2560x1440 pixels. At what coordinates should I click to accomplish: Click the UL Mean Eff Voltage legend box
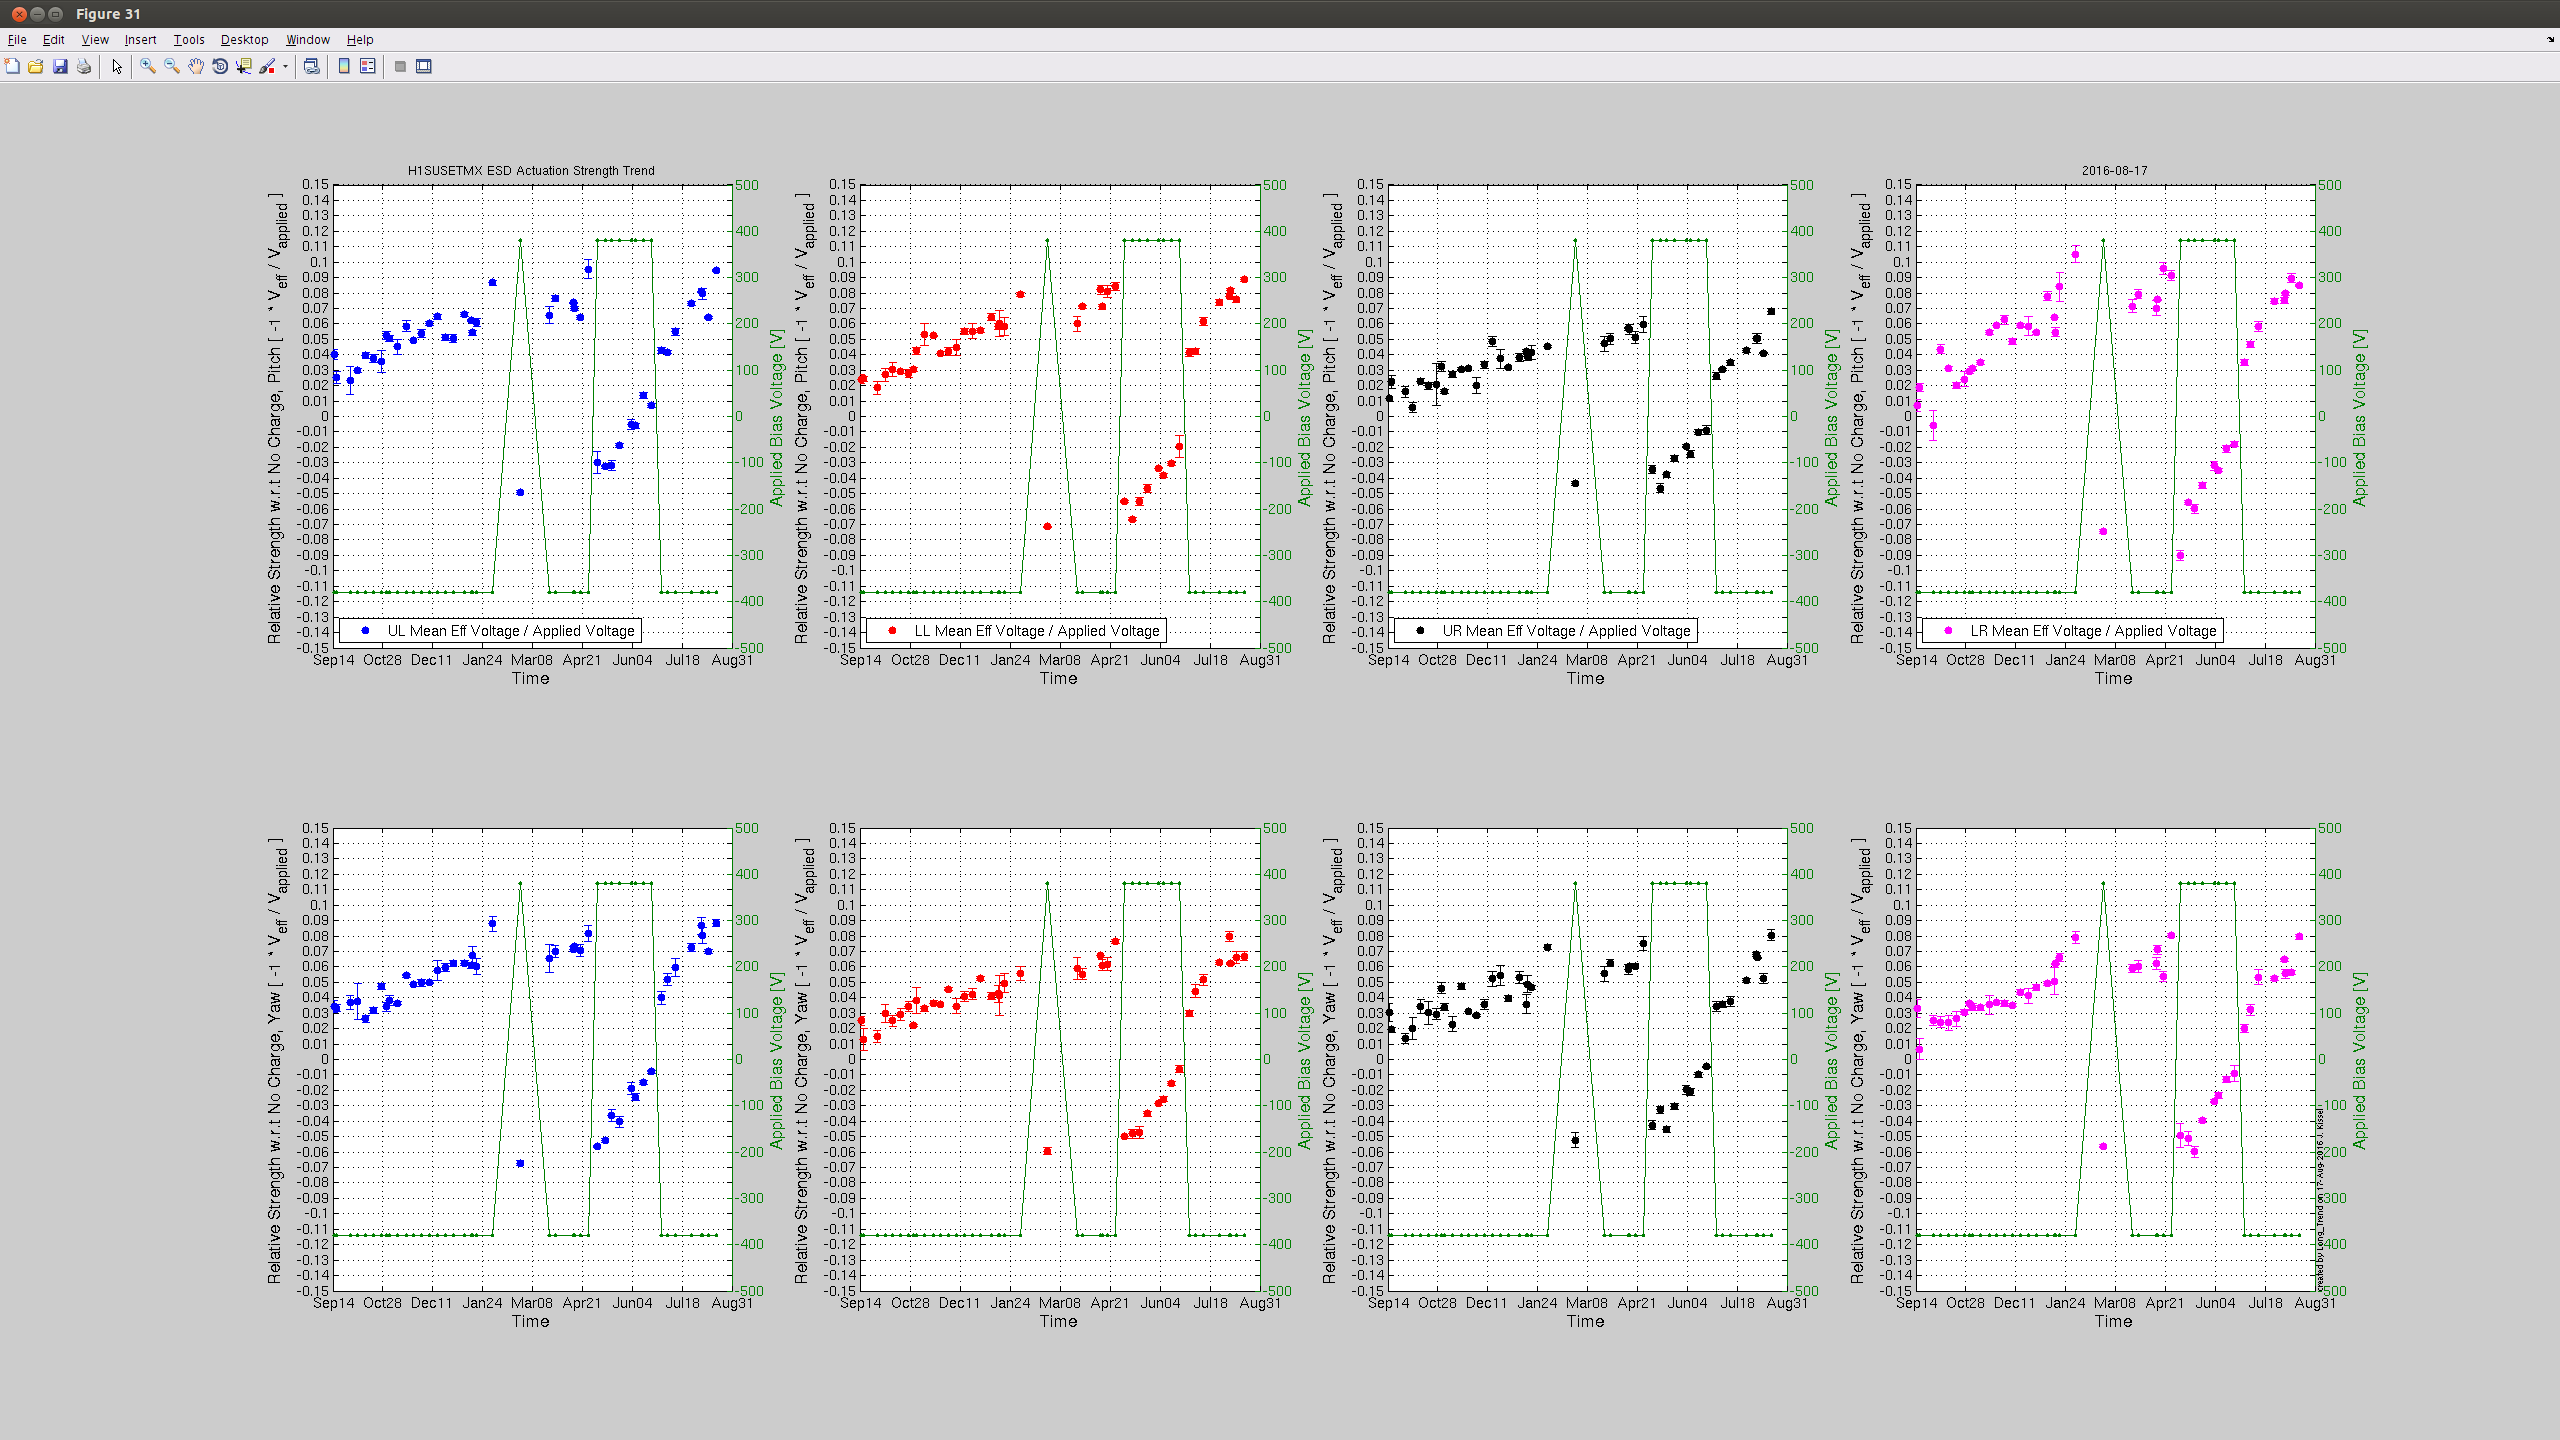(490, 630)
